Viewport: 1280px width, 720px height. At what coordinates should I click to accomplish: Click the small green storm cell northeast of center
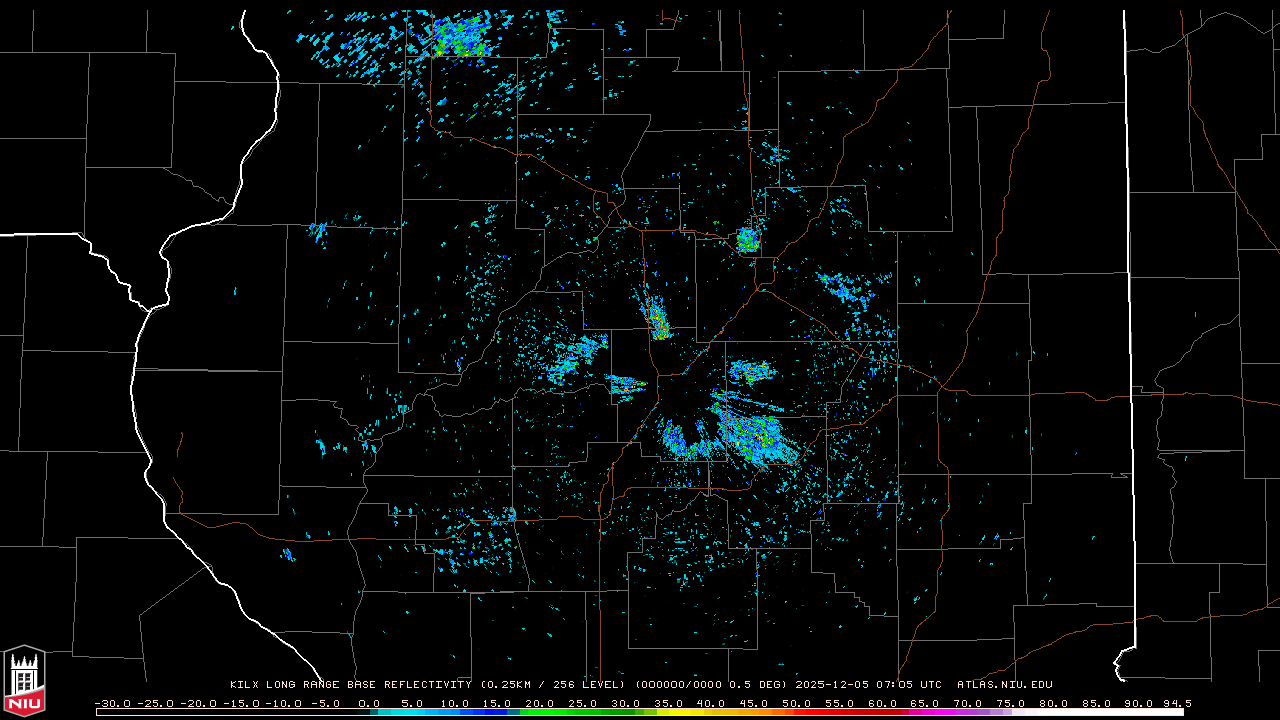[x=747, y=240]
